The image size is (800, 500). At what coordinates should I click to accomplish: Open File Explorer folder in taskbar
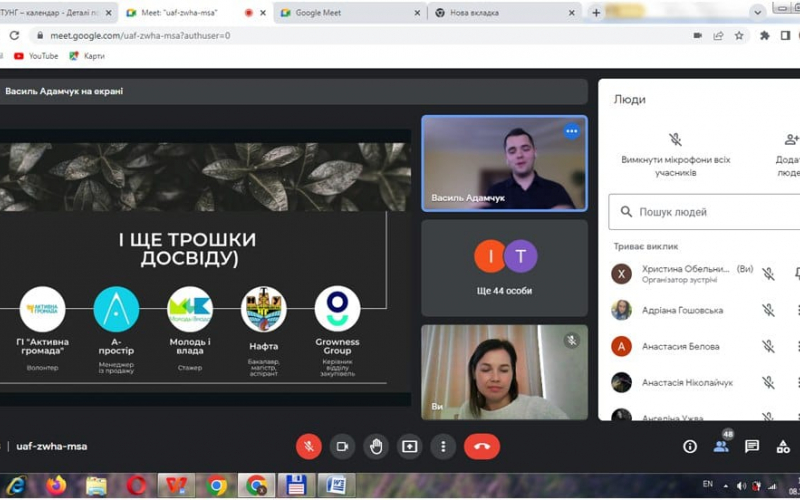96,485
